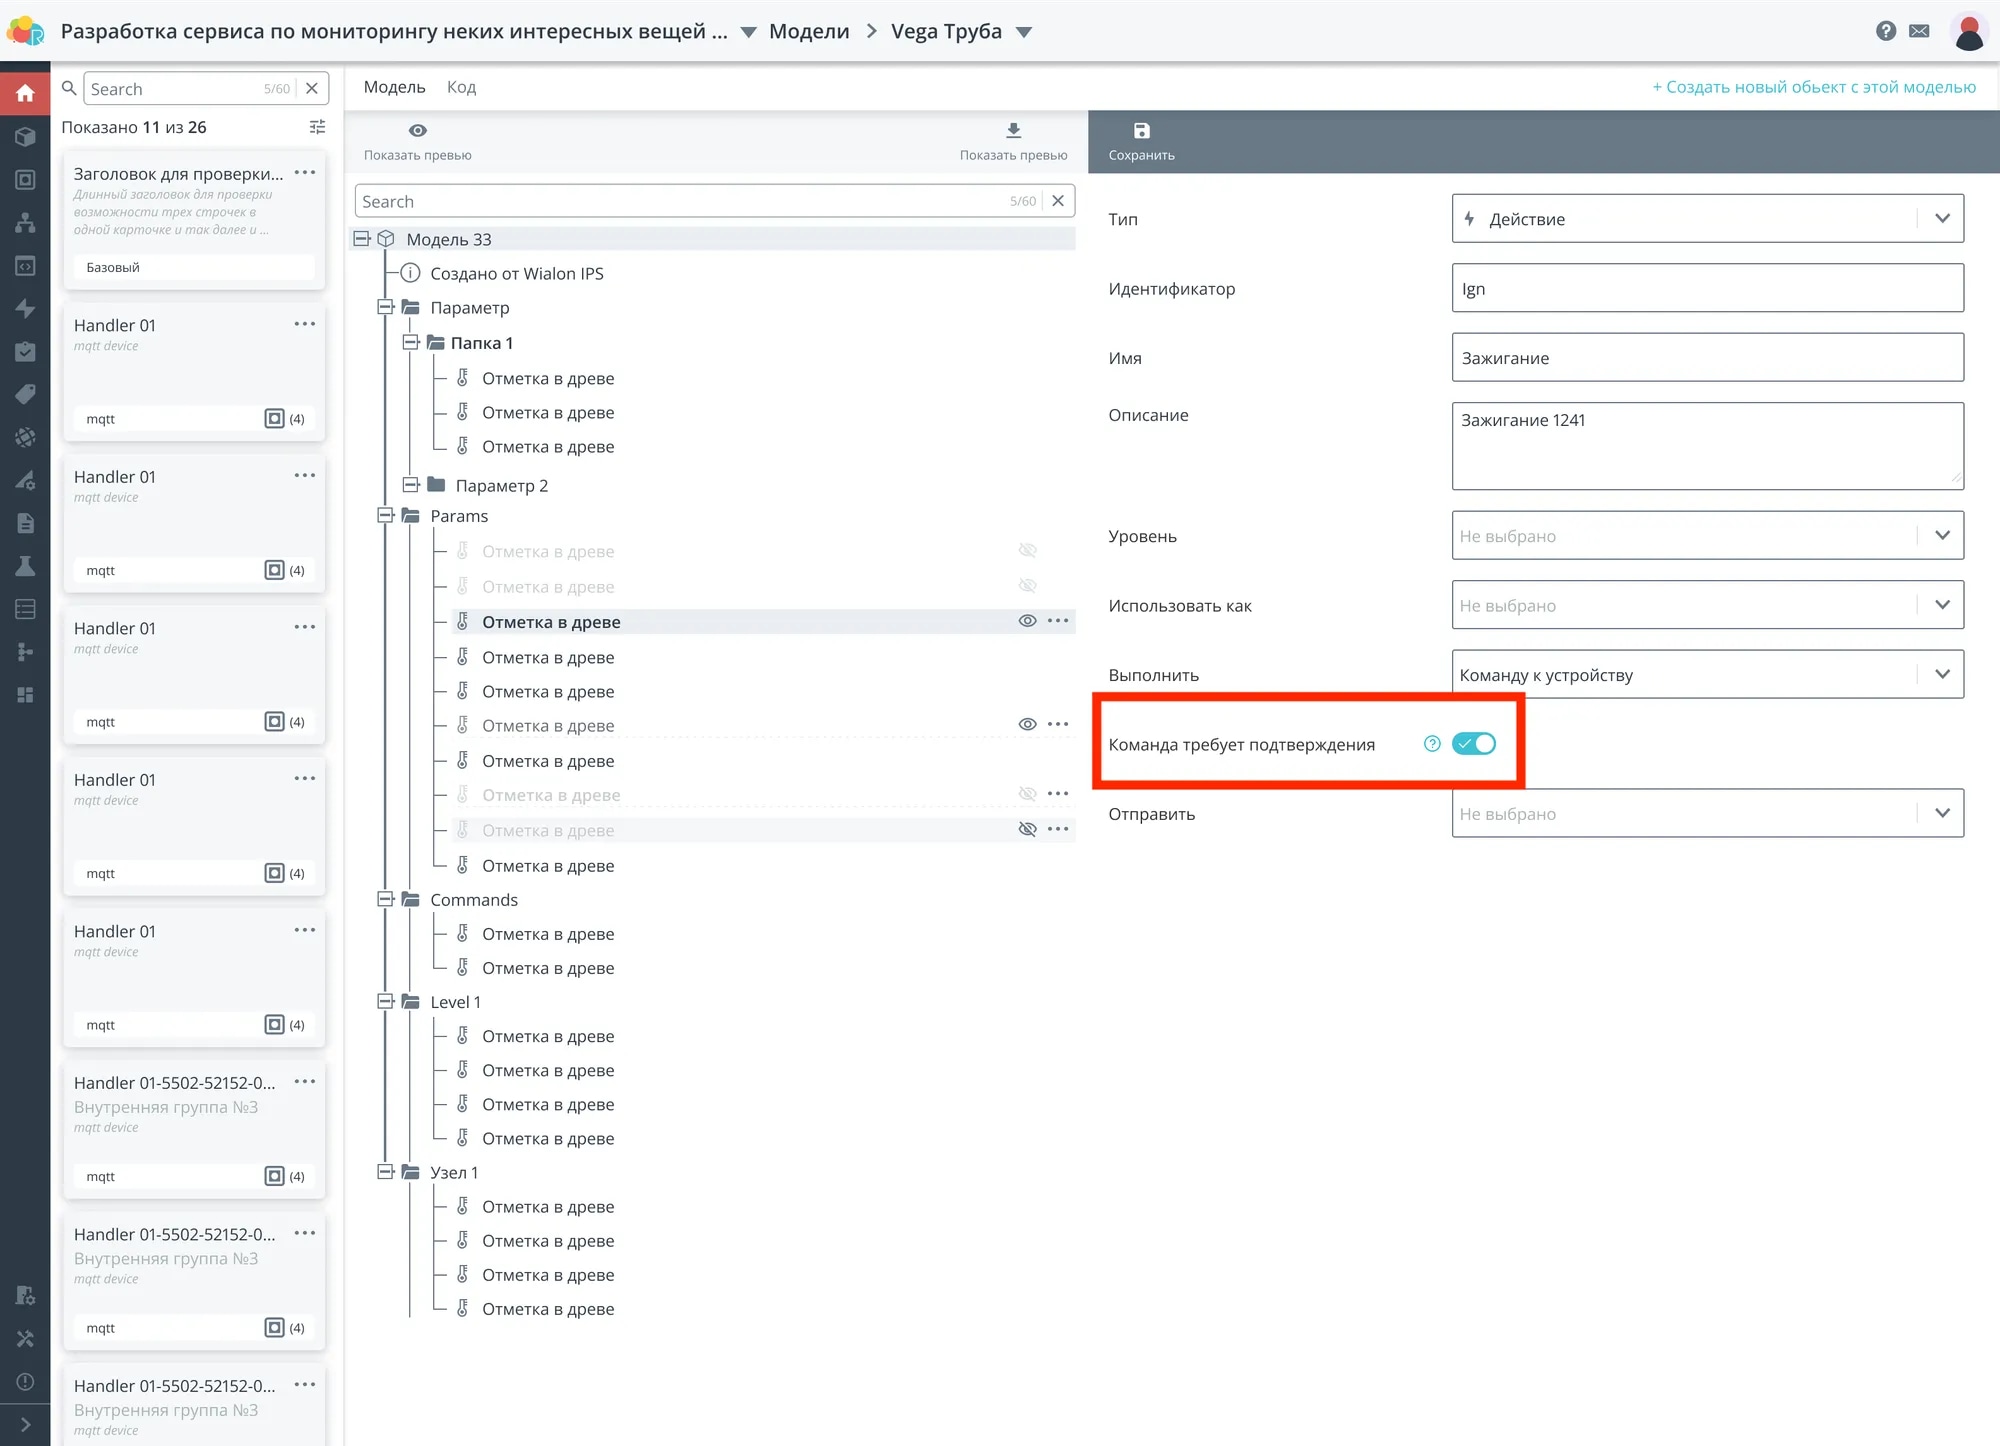Click the tooltip help icon beside the confirmation toggle
Image resolution: width=2000 pixels, height=1446 pixels.
1432,744
